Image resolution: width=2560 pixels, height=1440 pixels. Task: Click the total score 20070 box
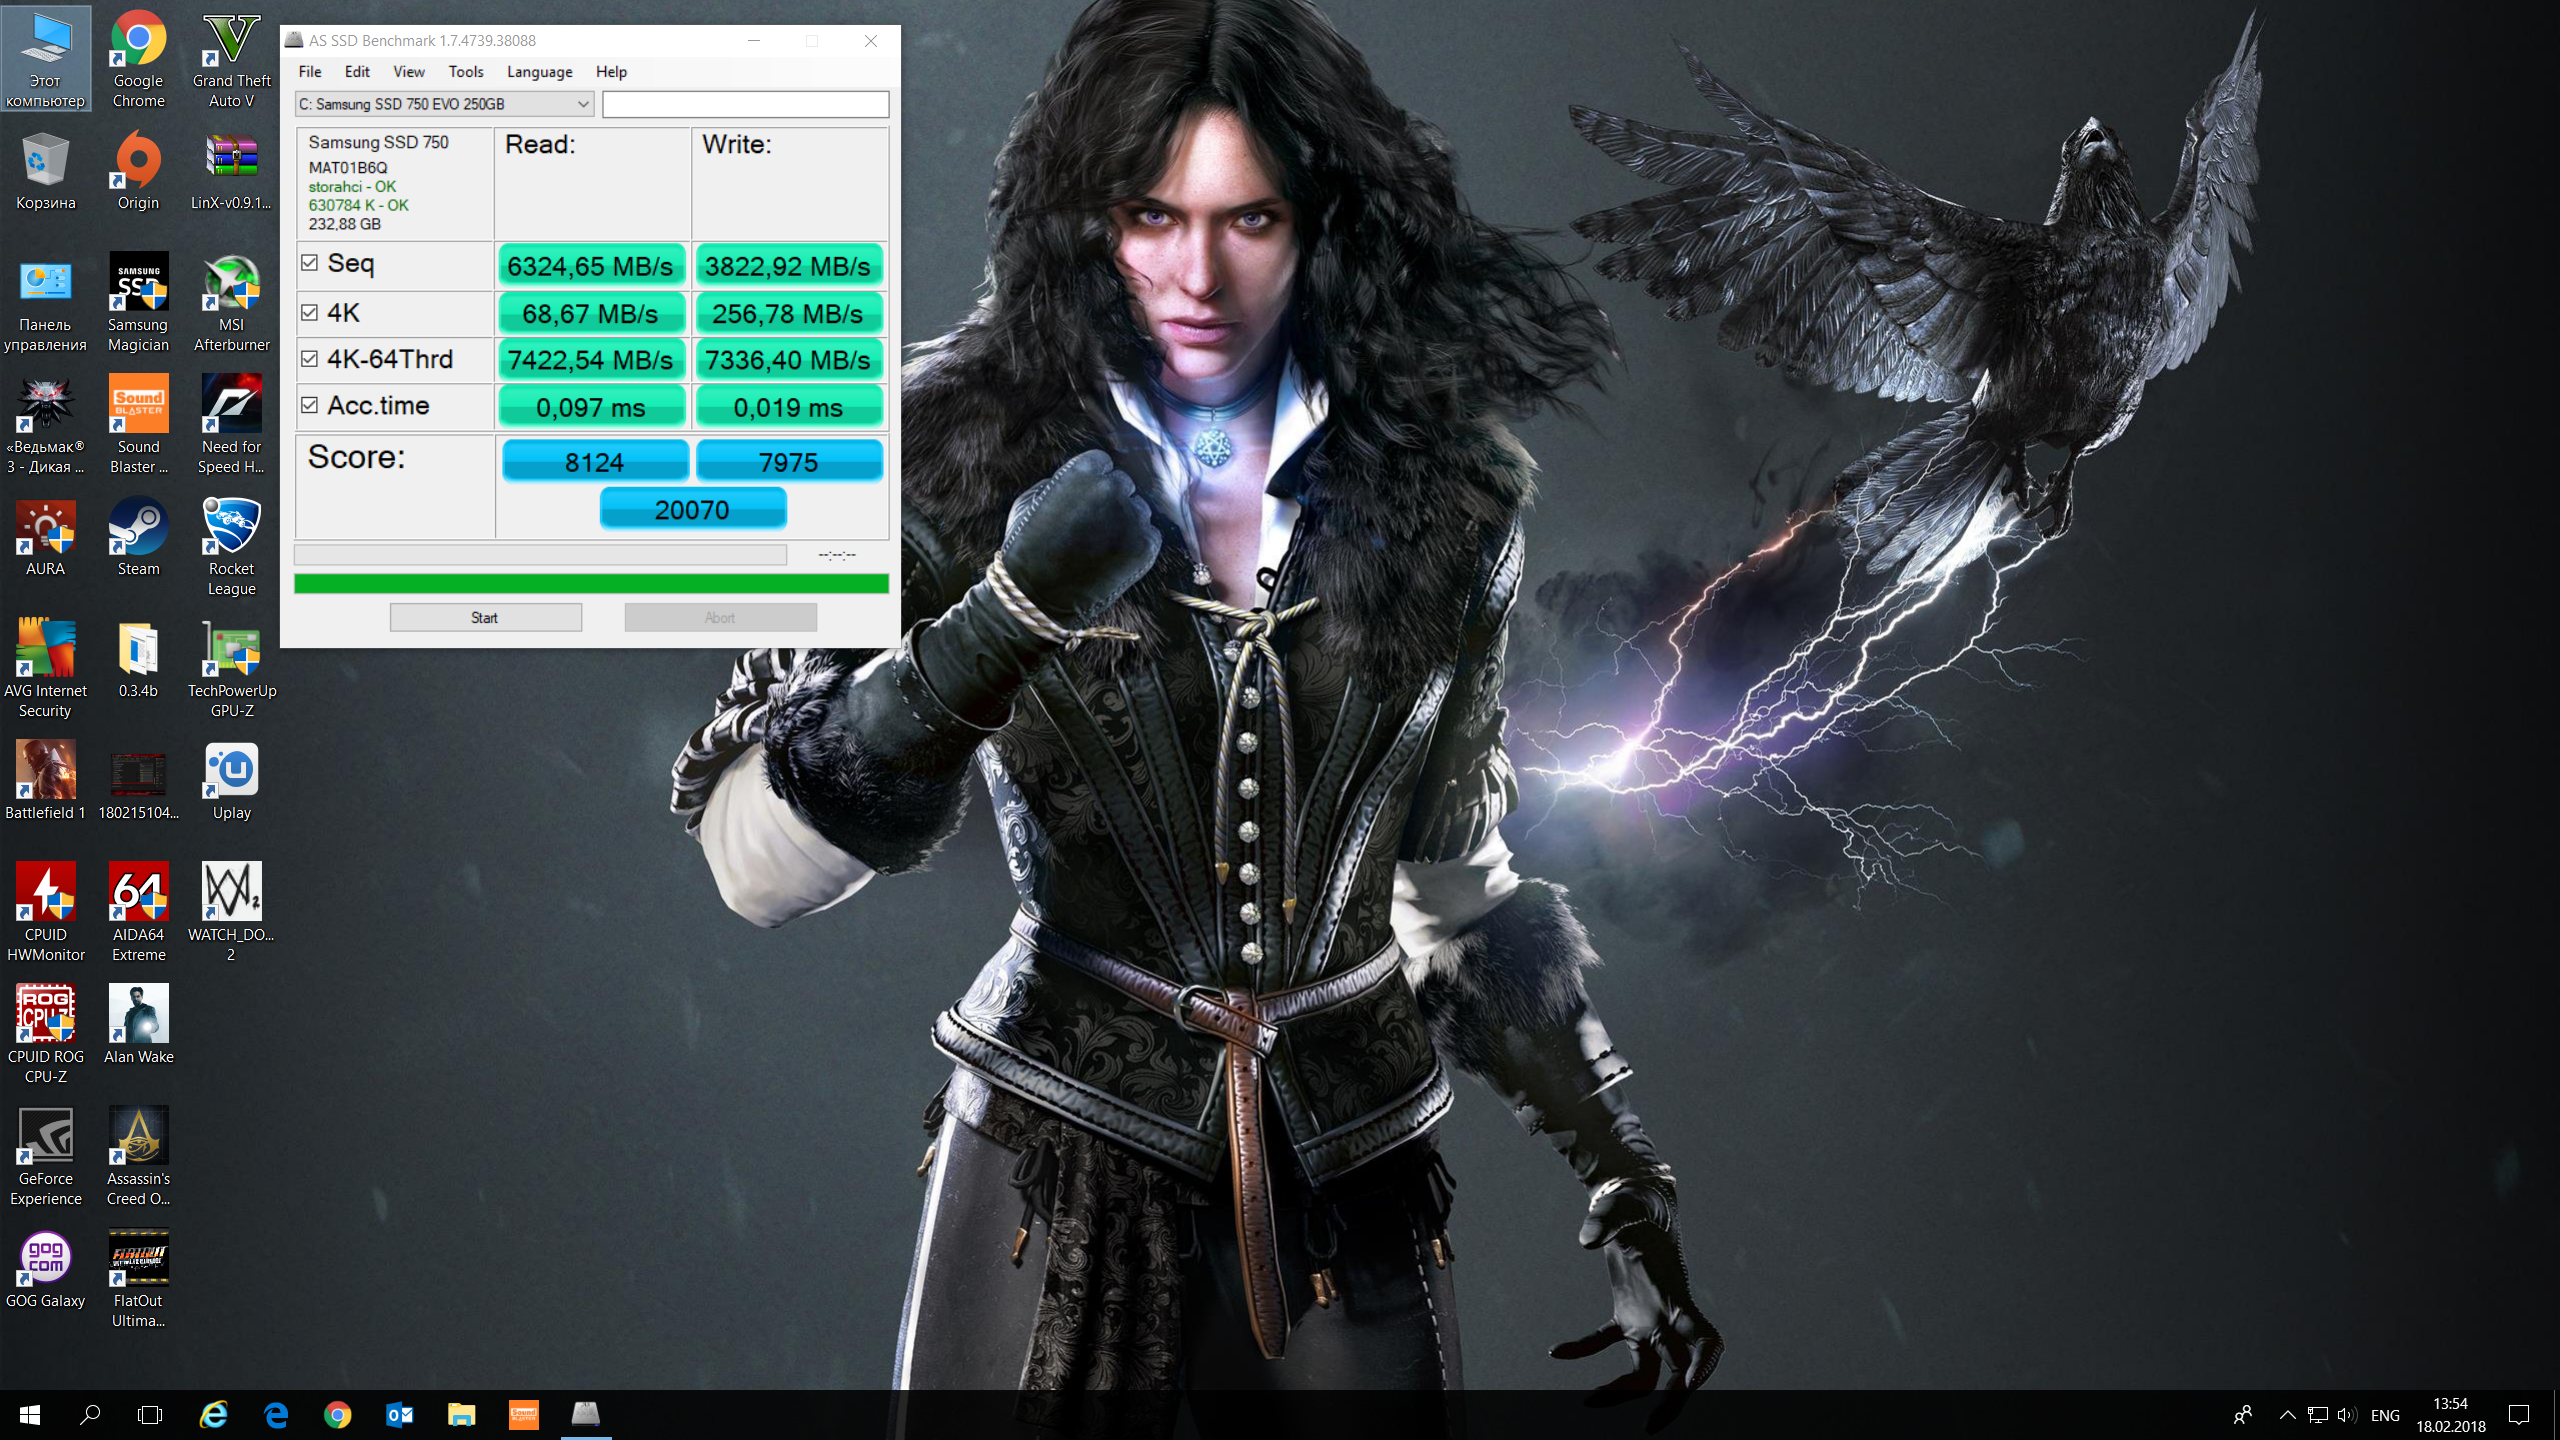tap(692, 509)
